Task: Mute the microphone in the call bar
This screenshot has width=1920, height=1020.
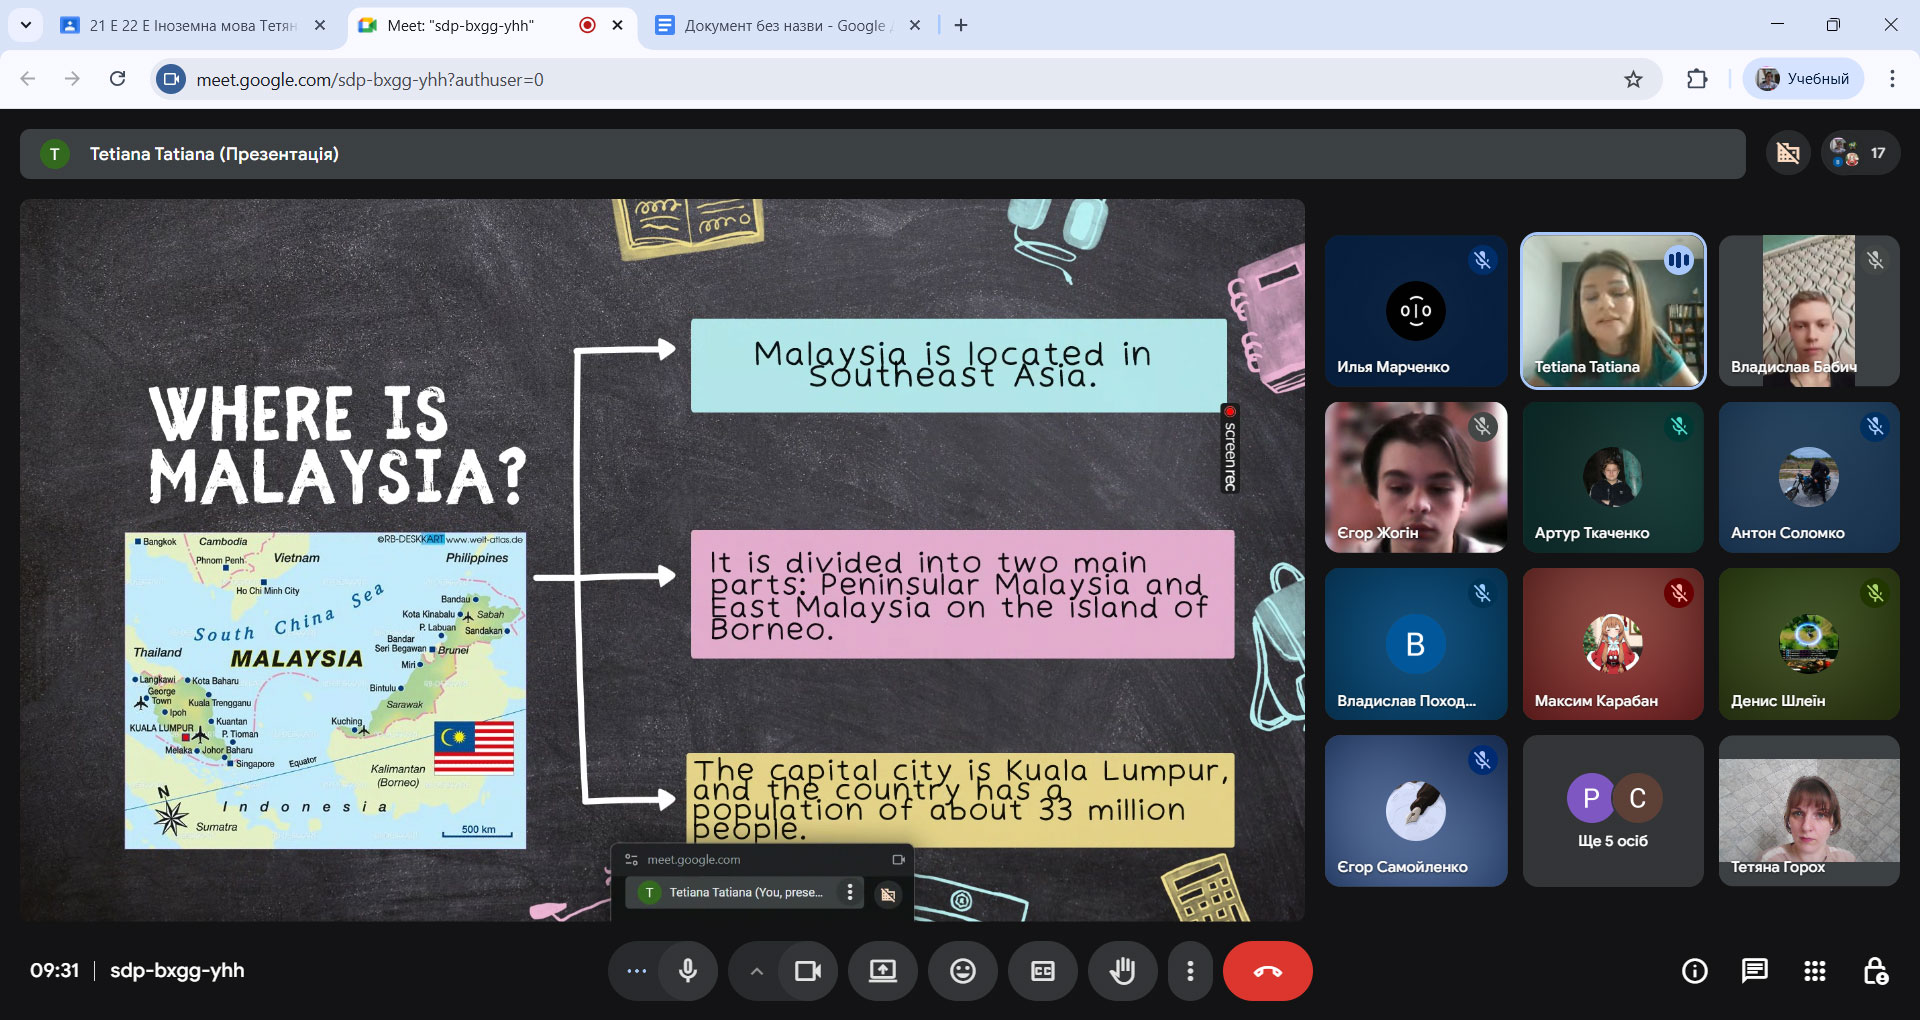Action: [x=688, y=971]
